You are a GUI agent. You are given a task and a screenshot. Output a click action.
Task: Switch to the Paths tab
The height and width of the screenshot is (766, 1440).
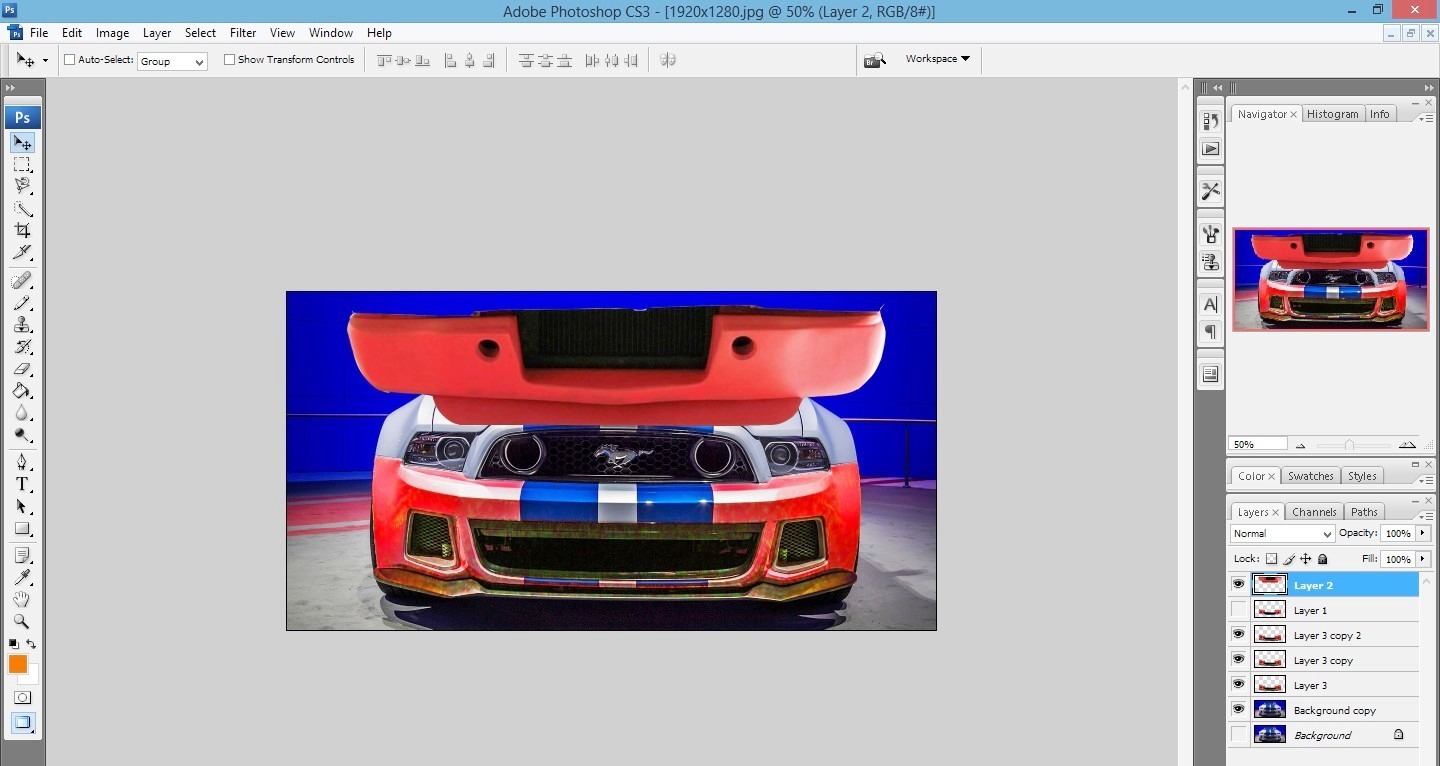pos(1364,512)
